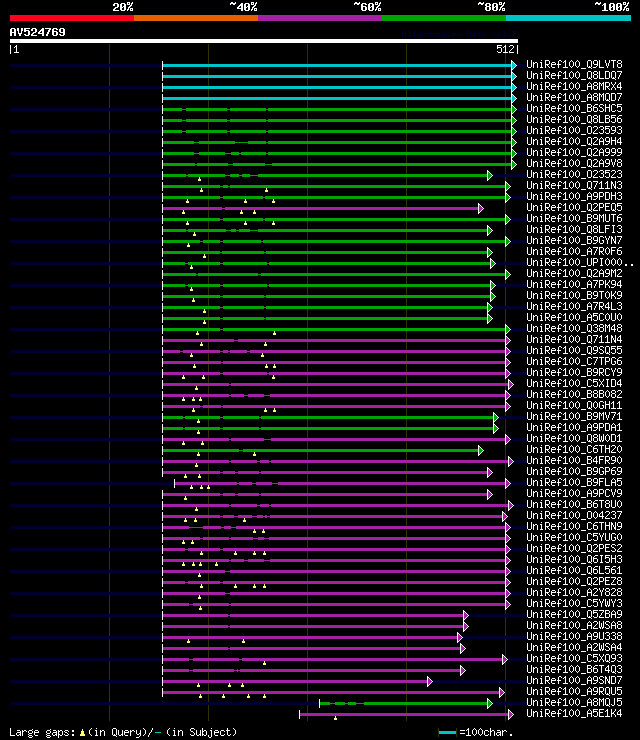Click the UniRef100_A9PDA1 label

tap(574, 428)
